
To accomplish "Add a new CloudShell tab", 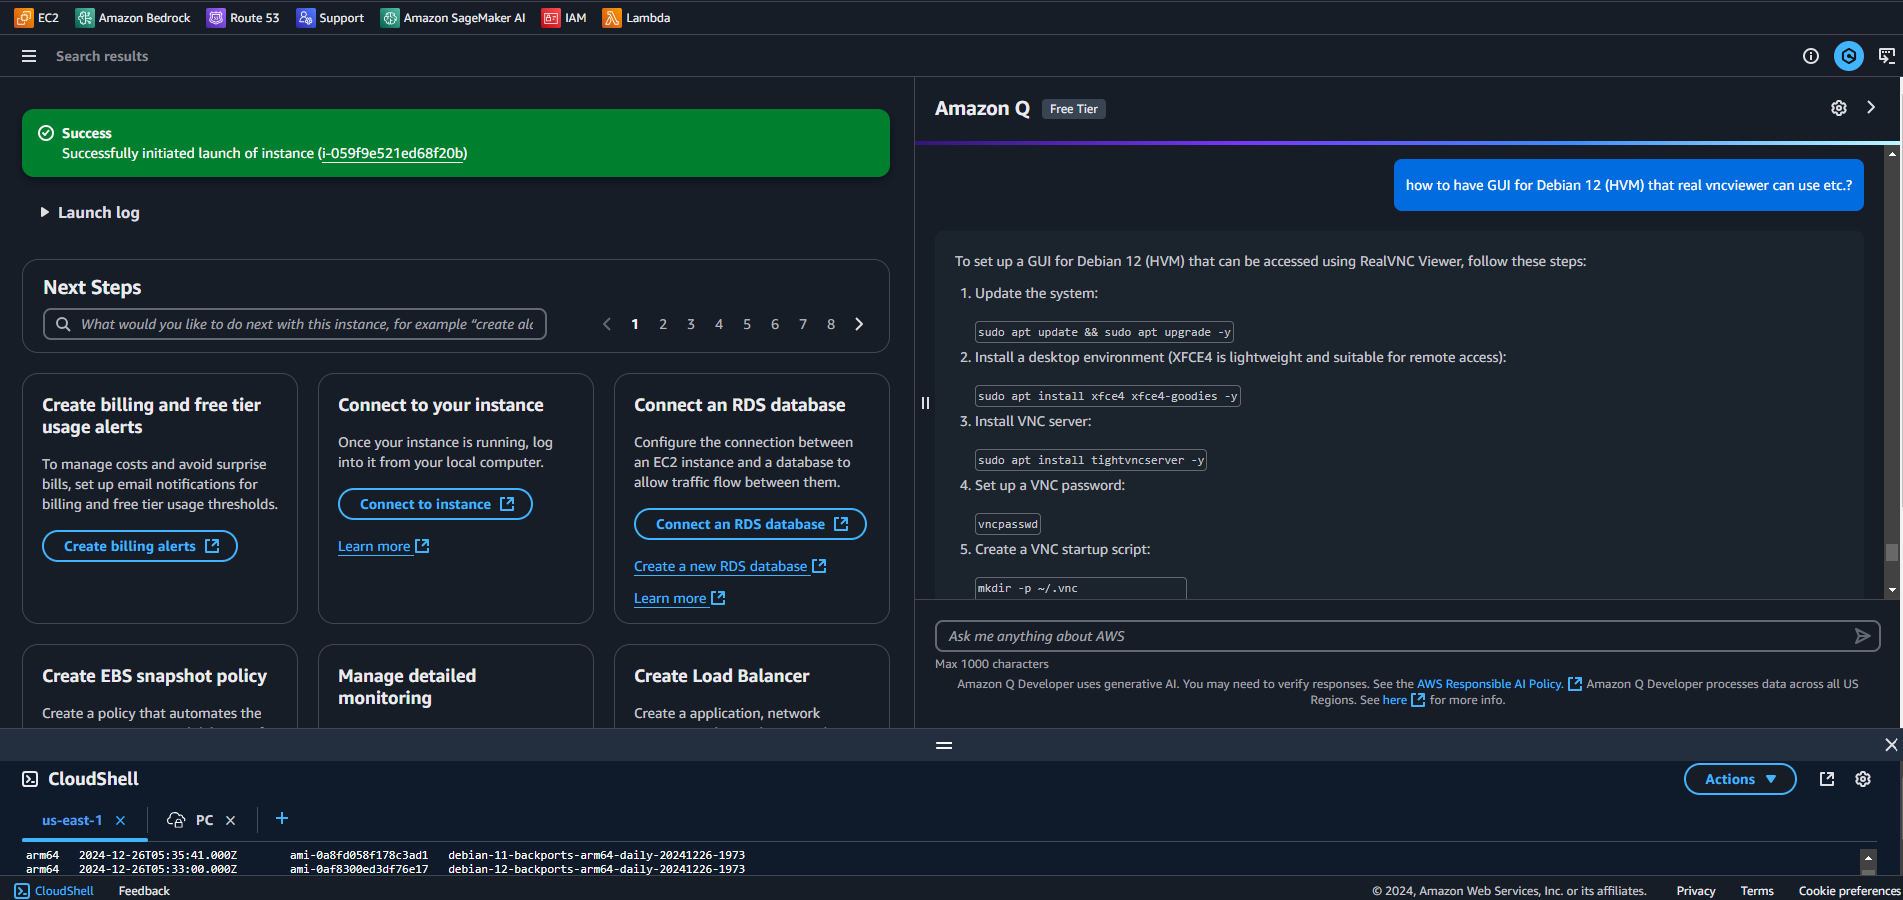I will (282, 818).
